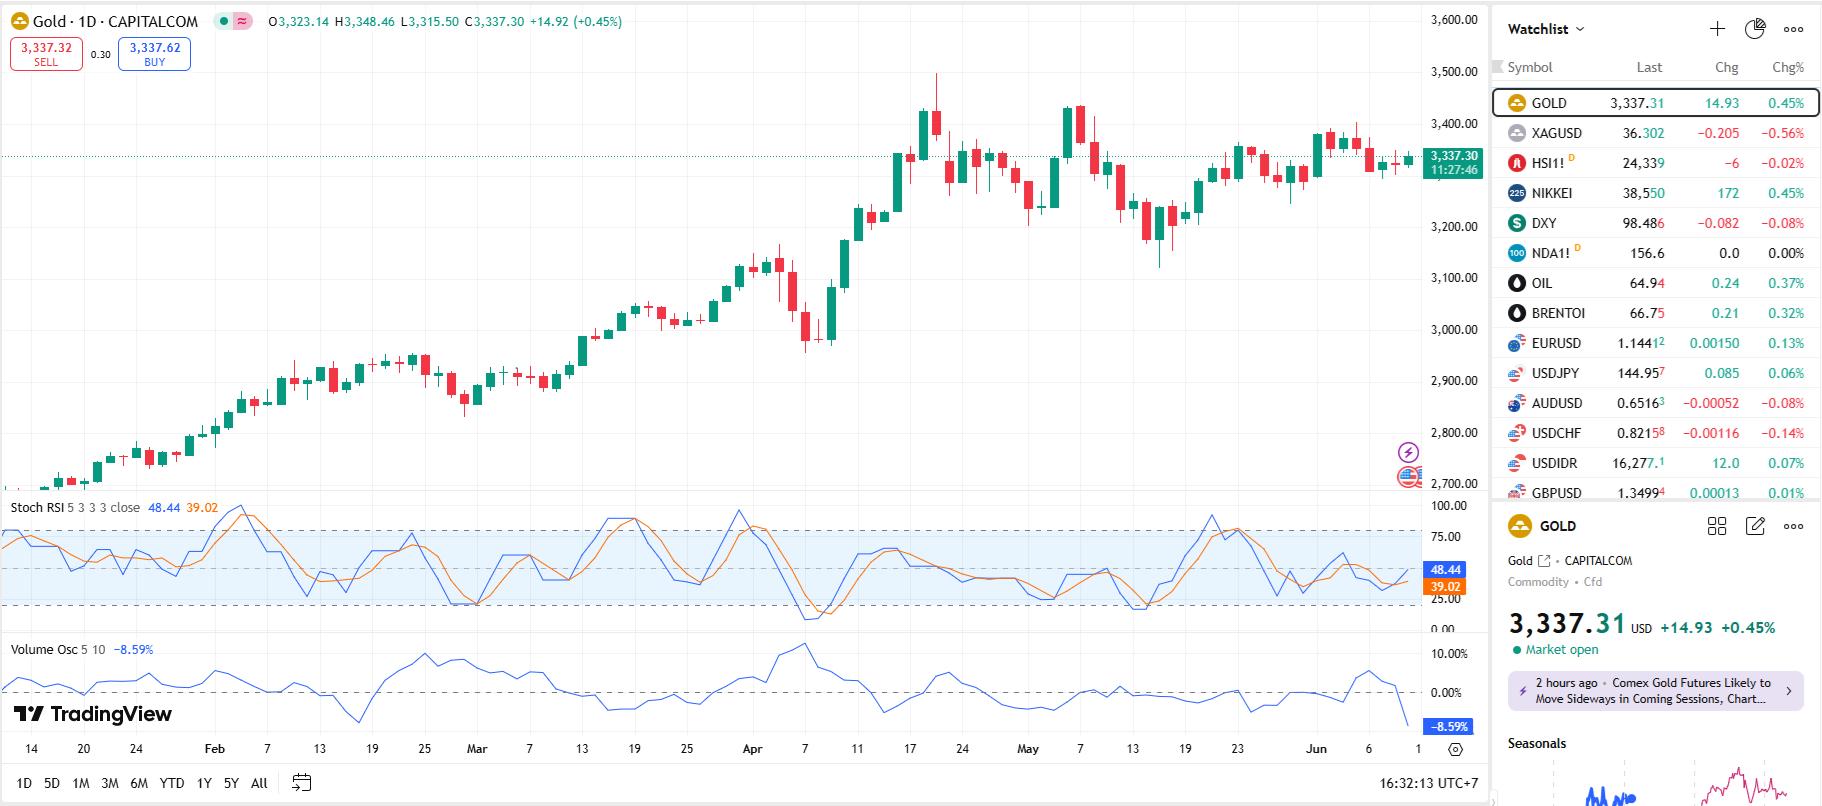This screenshot has width=1822, height=806.
Task: Select the 6M date range tab
Action: [x=139, y=783]
